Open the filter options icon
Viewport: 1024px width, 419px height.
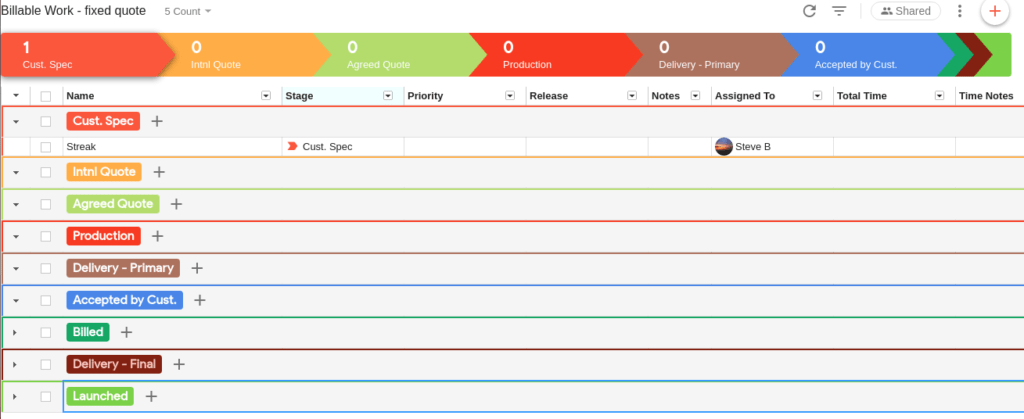pos(839,11)
